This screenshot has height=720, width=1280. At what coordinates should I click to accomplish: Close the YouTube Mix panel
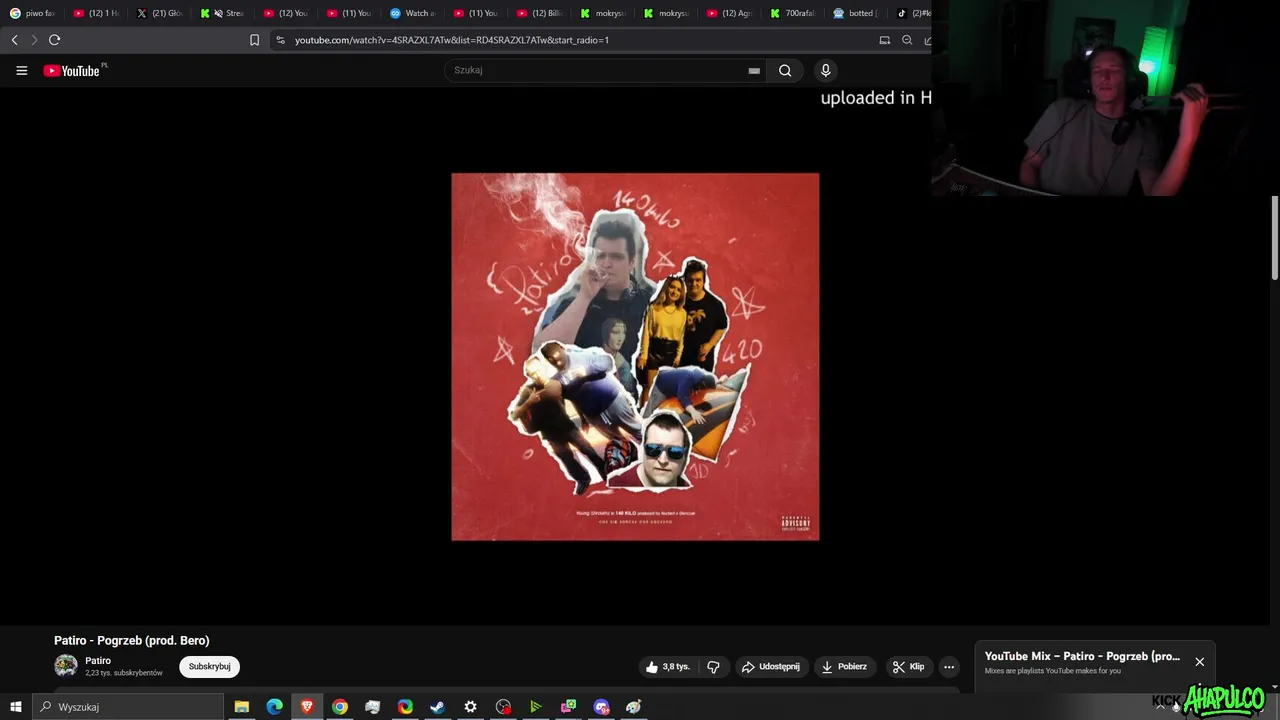pyautogui.click(x=1199, y=662)
